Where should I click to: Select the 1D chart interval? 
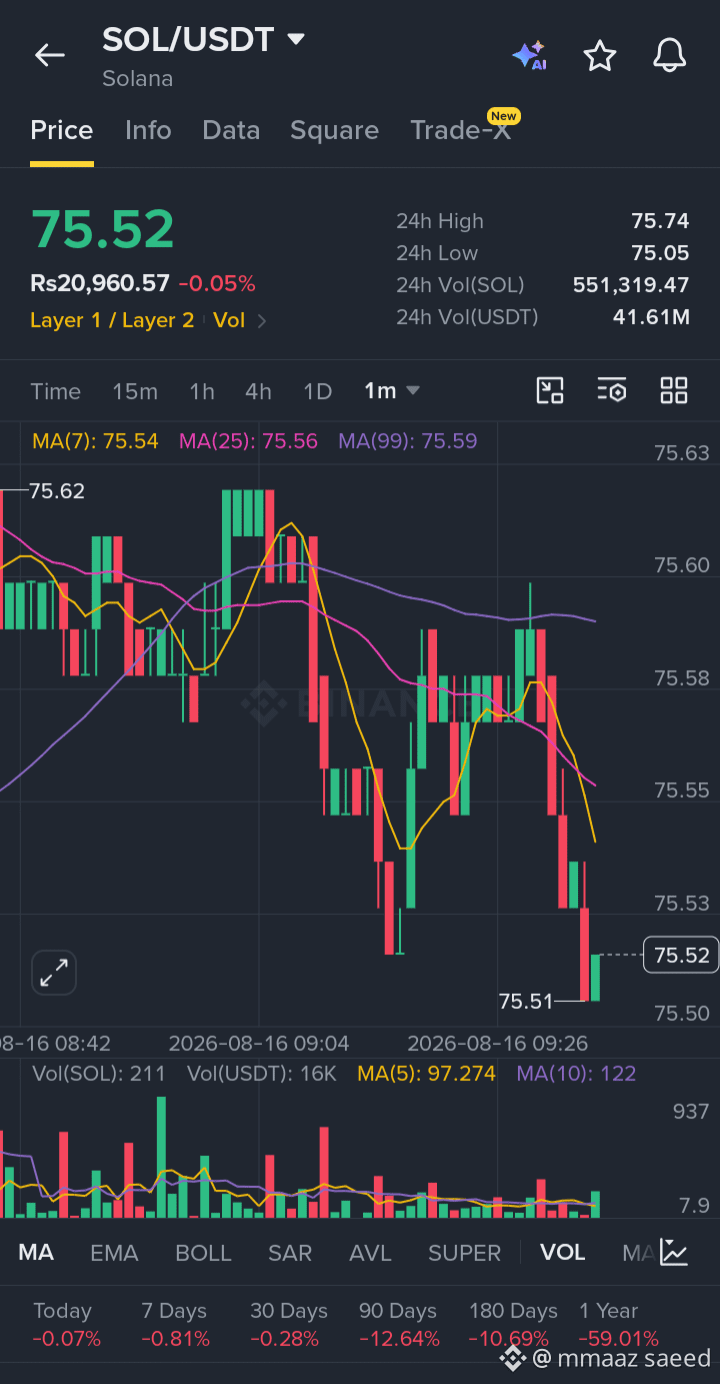(317, 391)
